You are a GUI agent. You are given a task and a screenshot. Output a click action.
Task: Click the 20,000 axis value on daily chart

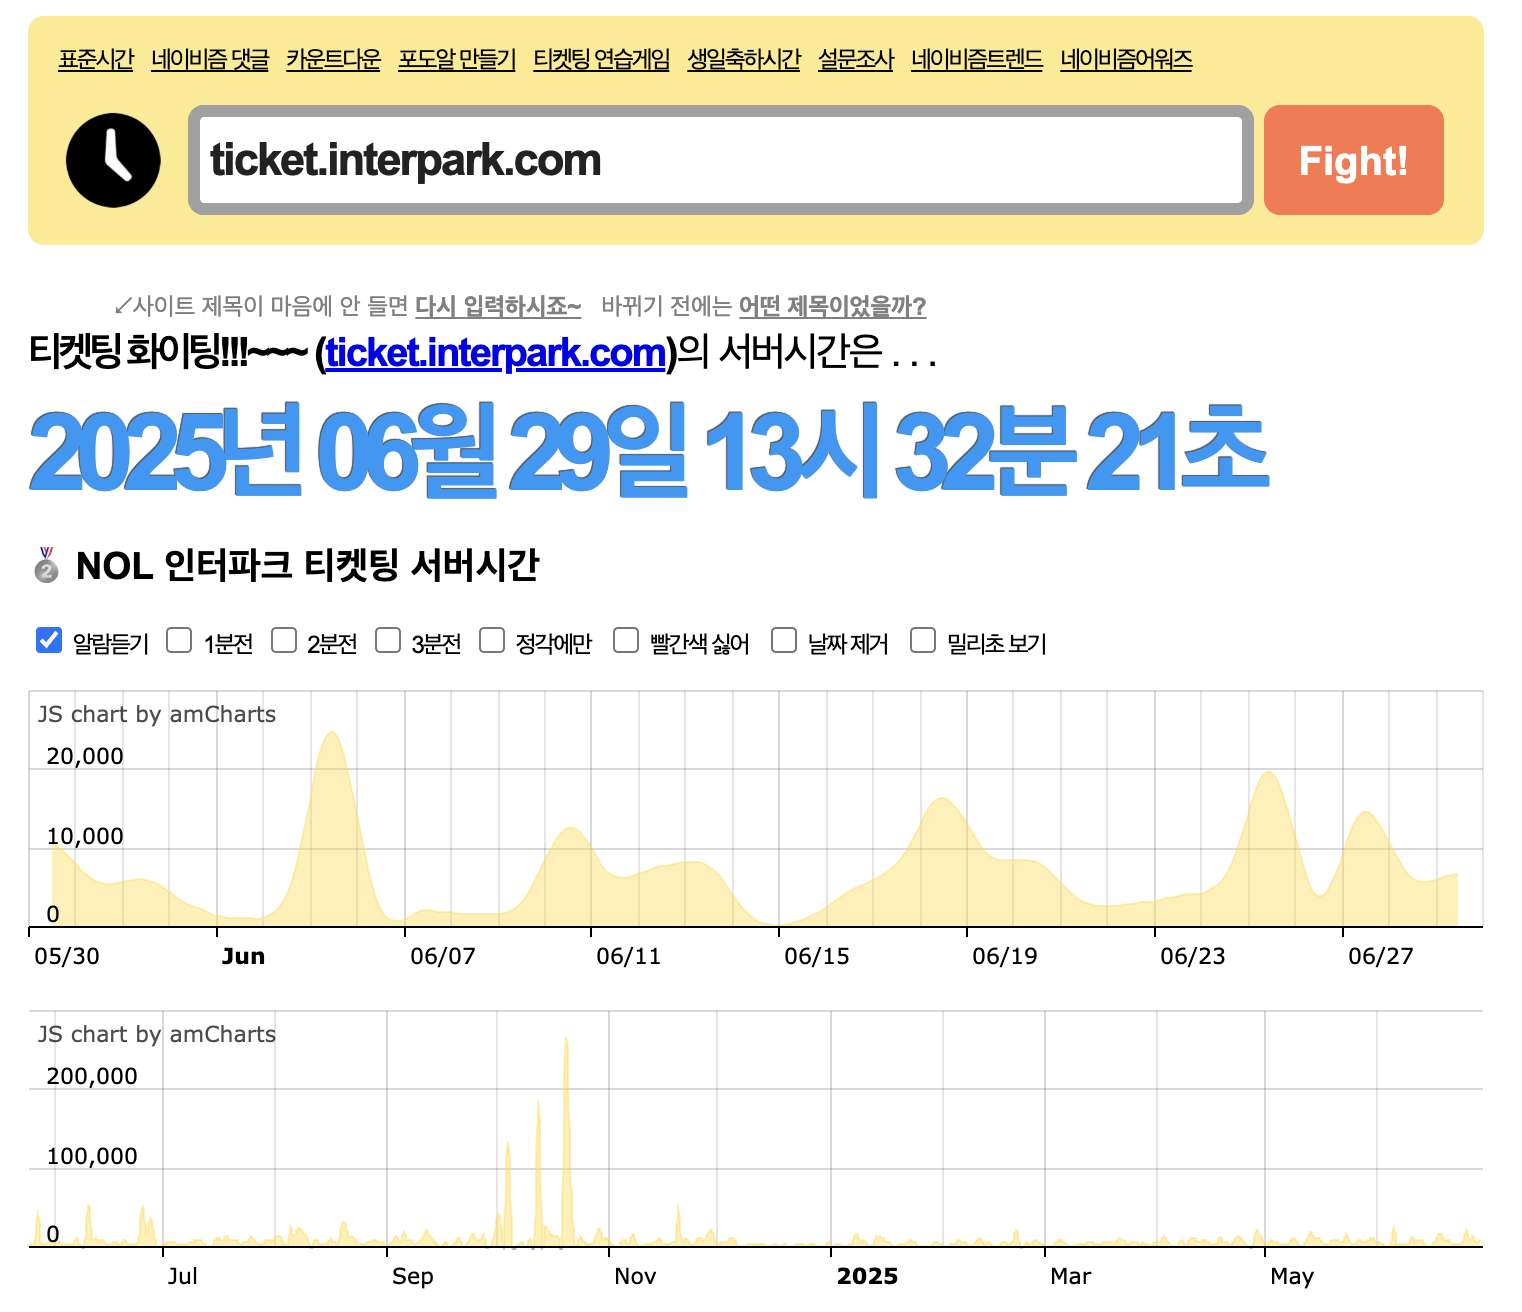click(85, 756)
